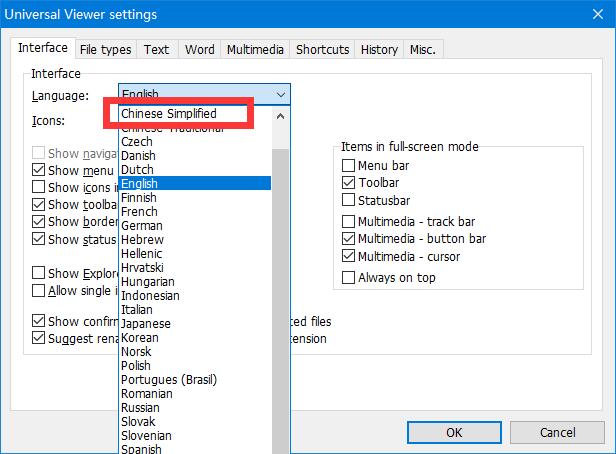The width and height of the screenshot is (616, 454).
Task: Pick Hungarian from the language list
Action: coord(195,282)
